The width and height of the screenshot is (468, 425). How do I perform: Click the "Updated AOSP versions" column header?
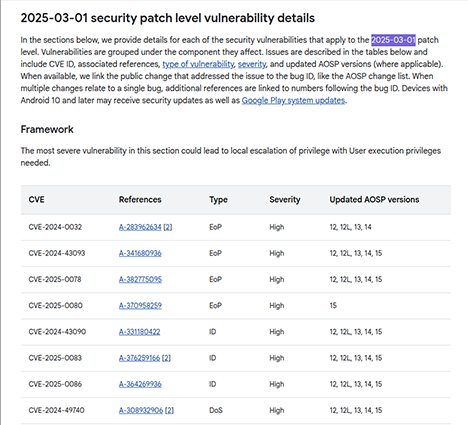[374, 200]
